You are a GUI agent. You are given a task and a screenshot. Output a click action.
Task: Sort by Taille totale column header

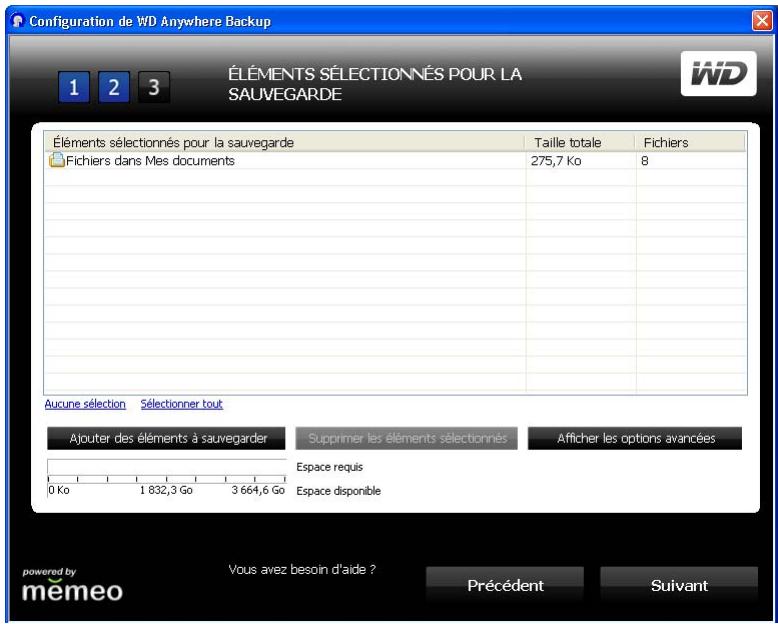click(580, 142)
